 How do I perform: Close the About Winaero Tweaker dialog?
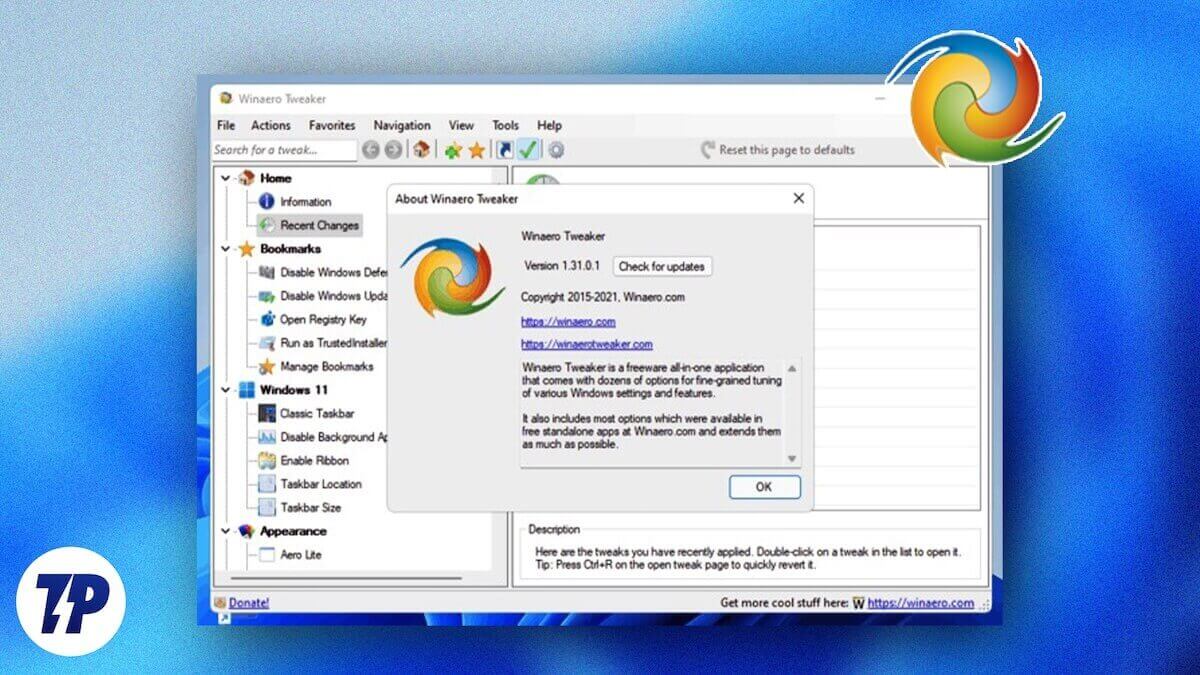[798, 198]
